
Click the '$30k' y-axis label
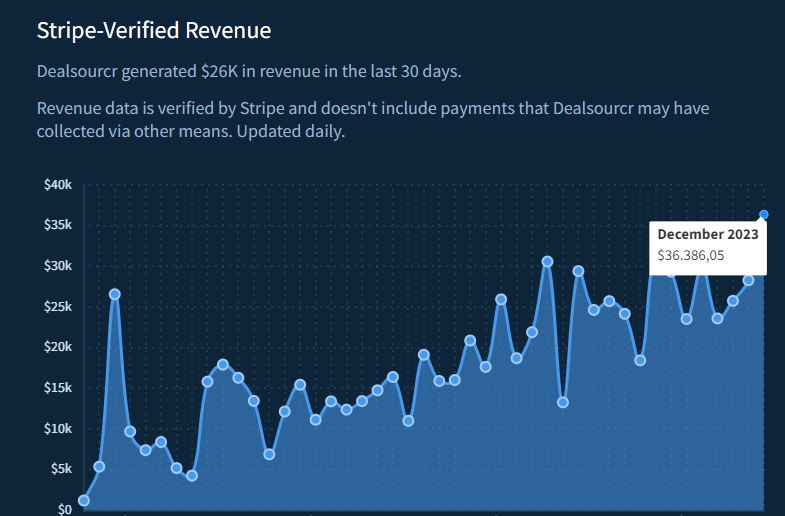coord(58,266)
